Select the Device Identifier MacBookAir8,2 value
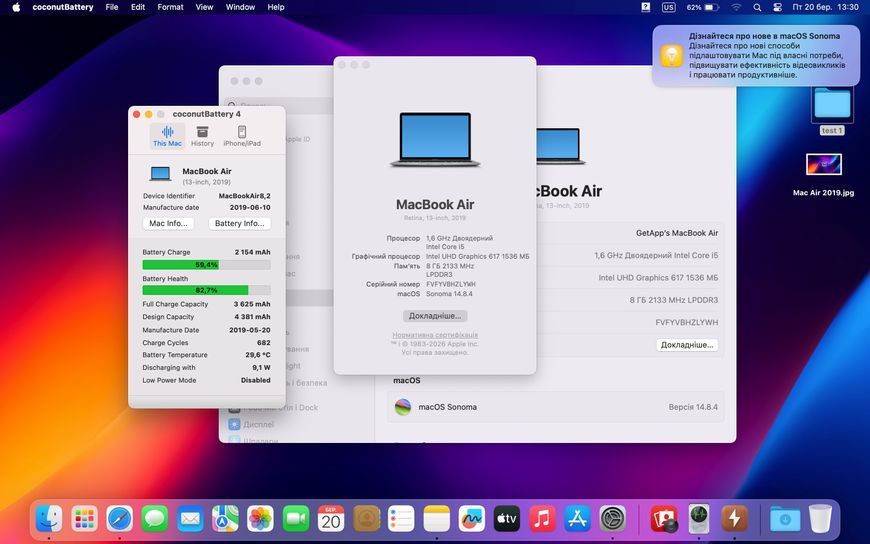The width and height of the screenshot is (870, 544). pos(245,196)
